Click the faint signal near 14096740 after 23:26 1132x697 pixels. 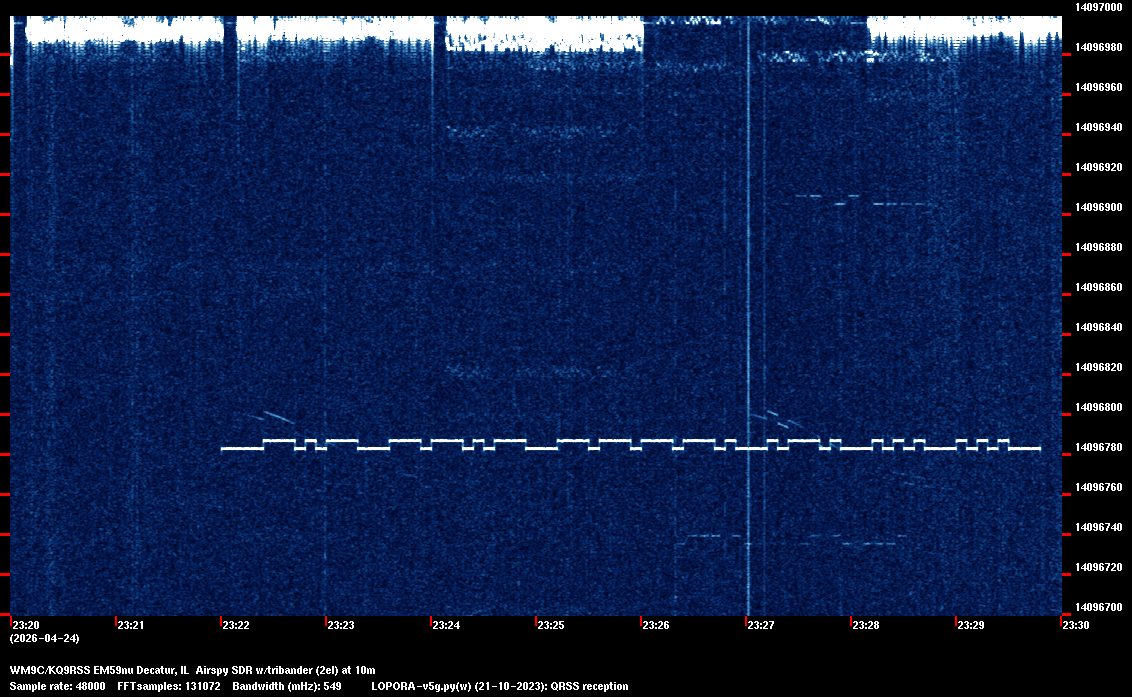pos(791,539)
